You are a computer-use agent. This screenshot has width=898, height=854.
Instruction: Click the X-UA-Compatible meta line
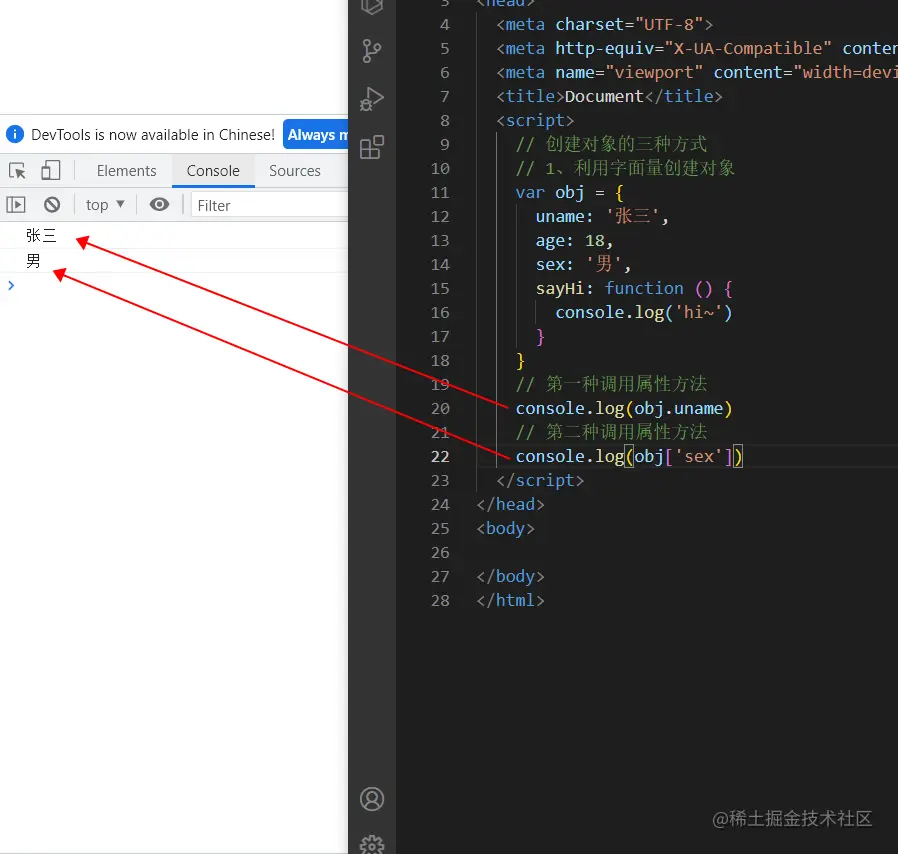point(697,48)
